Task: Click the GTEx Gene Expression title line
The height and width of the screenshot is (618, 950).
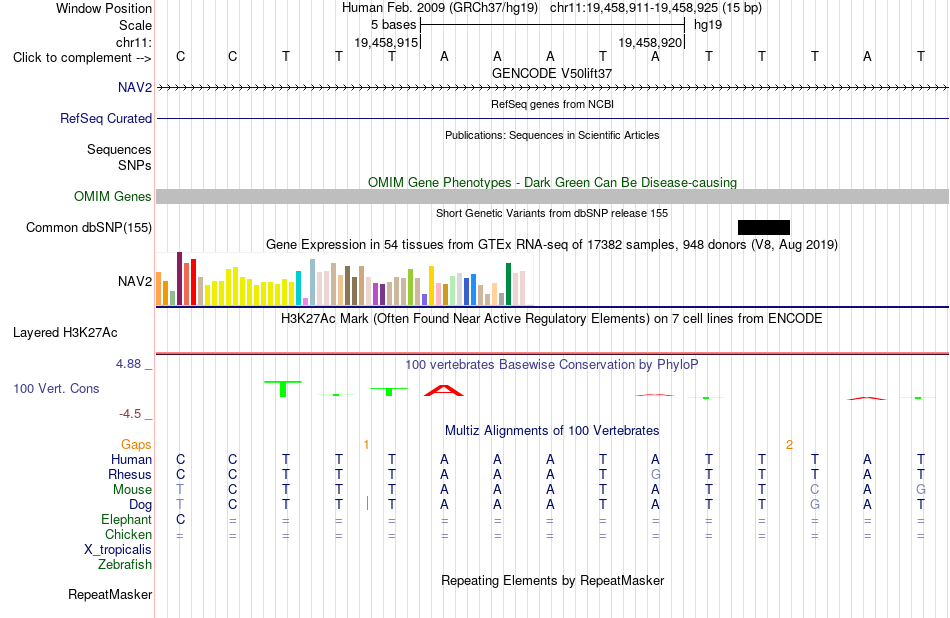Action: [x=552, y=245]
